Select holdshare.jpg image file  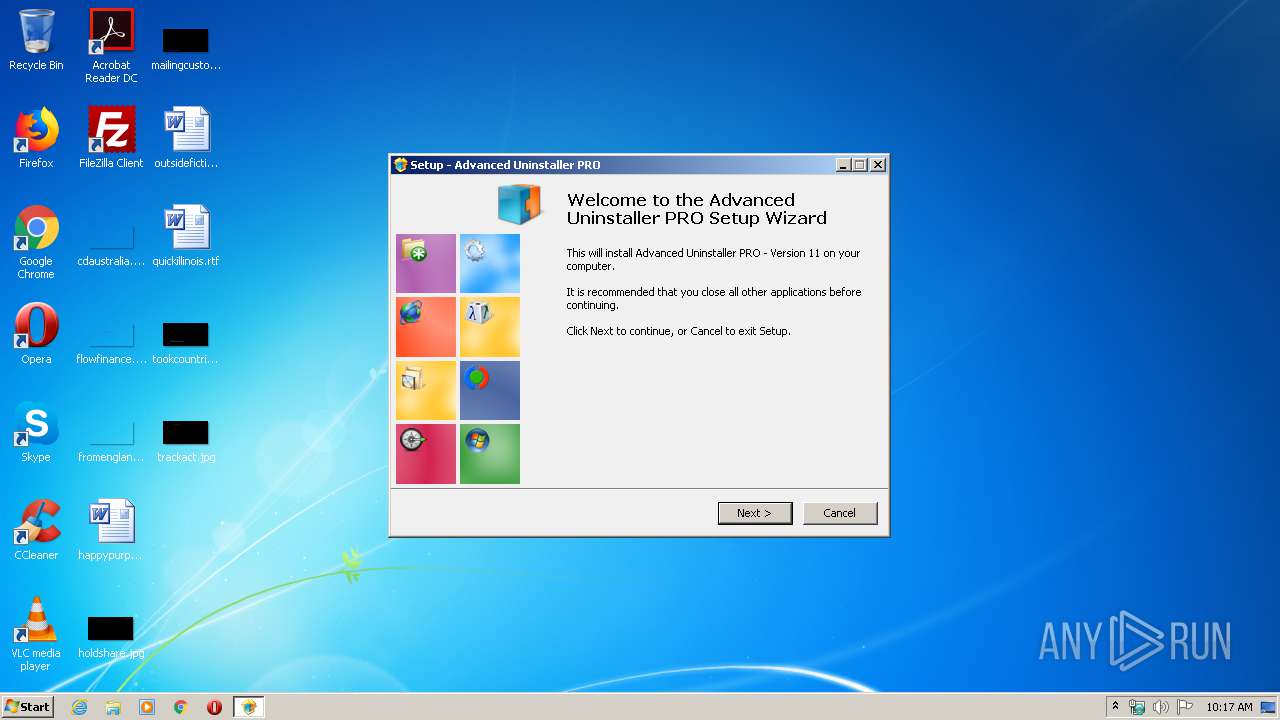click(111, 636)
